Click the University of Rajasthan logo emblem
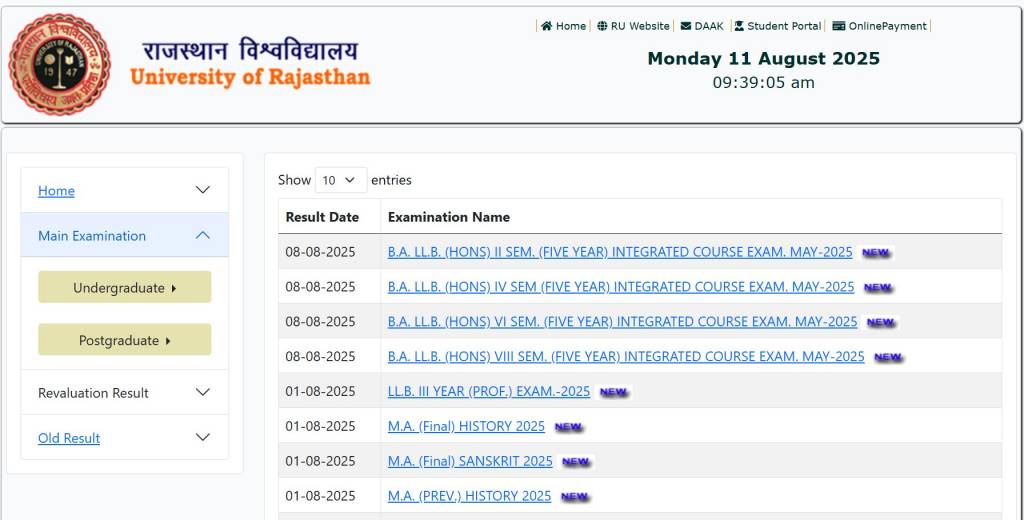Image resolution: width=1024 pixels, height=520 pixels. pyautogui.click(x=60, y=64)
